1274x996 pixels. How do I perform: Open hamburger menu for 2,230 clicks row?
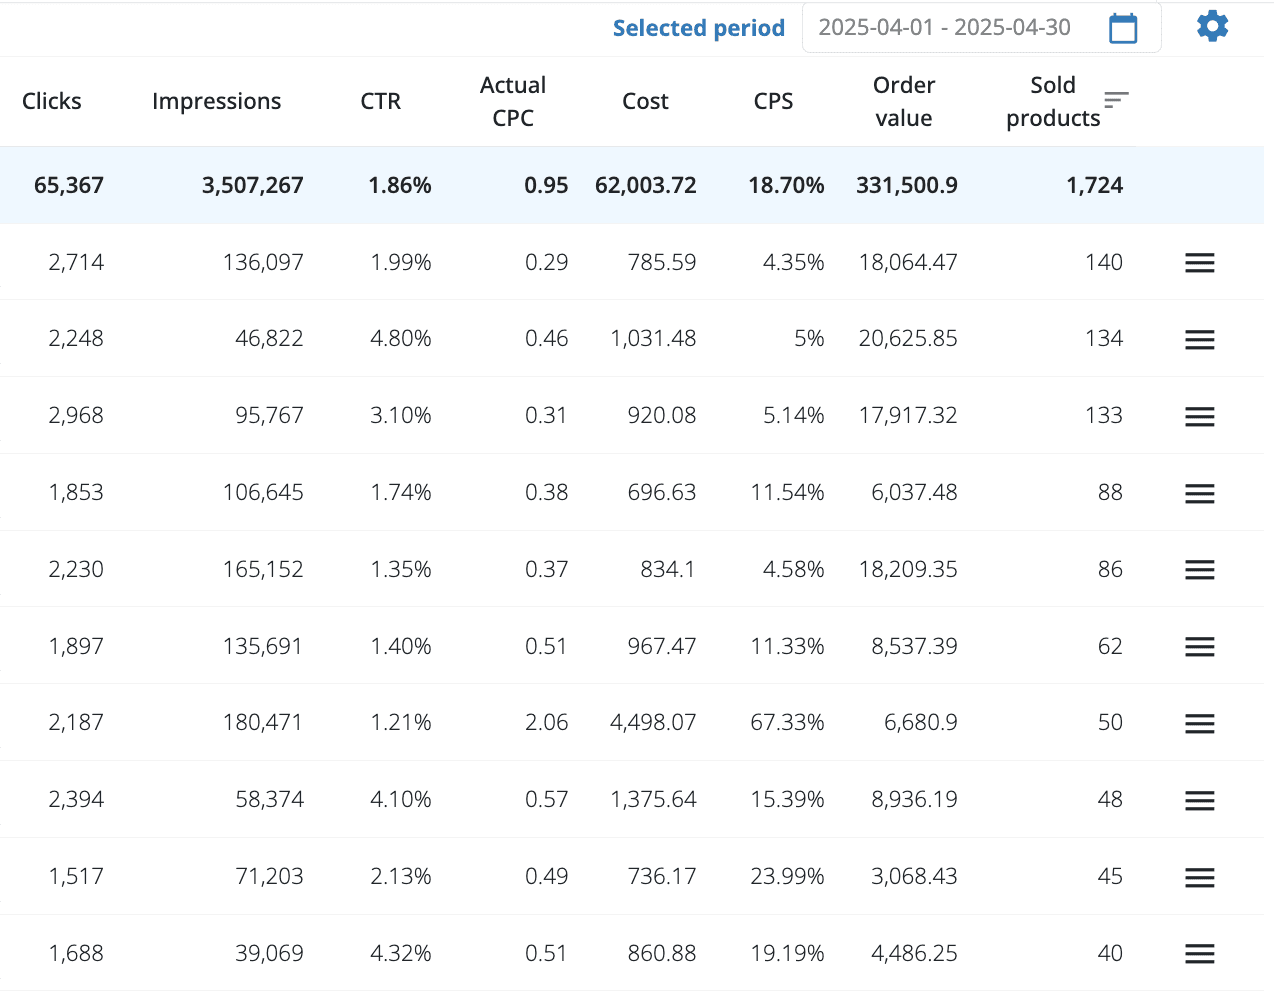click(x=1199, y=570)
